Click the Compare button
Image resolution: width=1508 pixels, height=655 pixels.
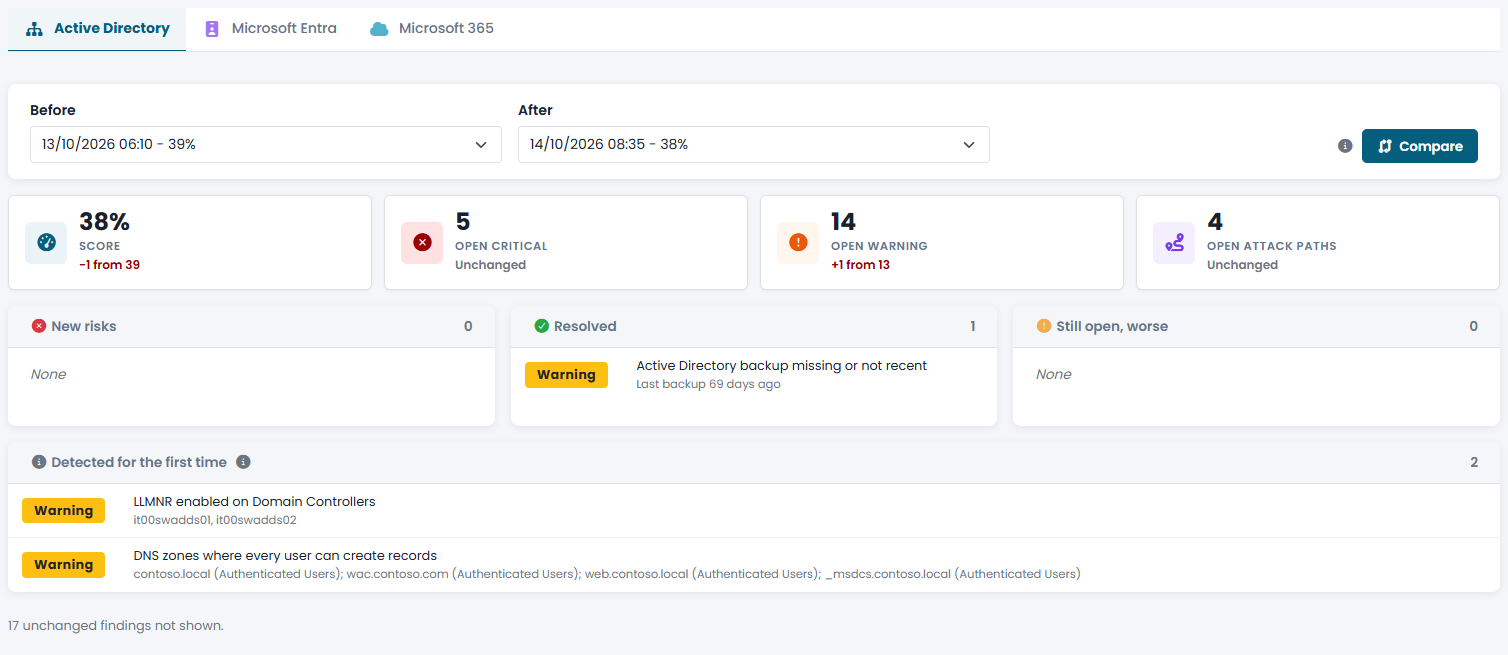[x=1420, y=146]
